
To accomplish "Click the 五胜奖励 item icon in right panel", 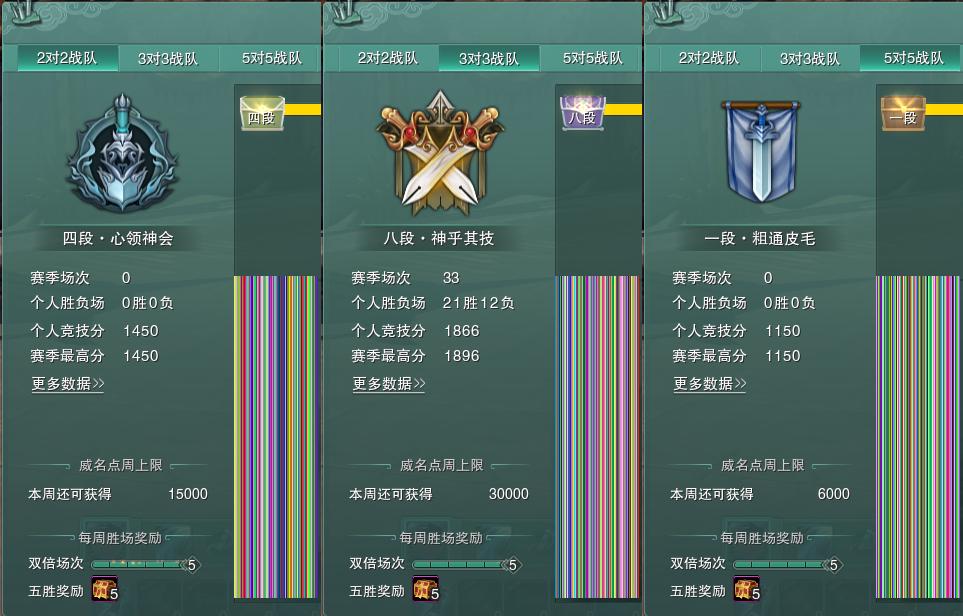I will pyautogui.click(x=747, y=589).
